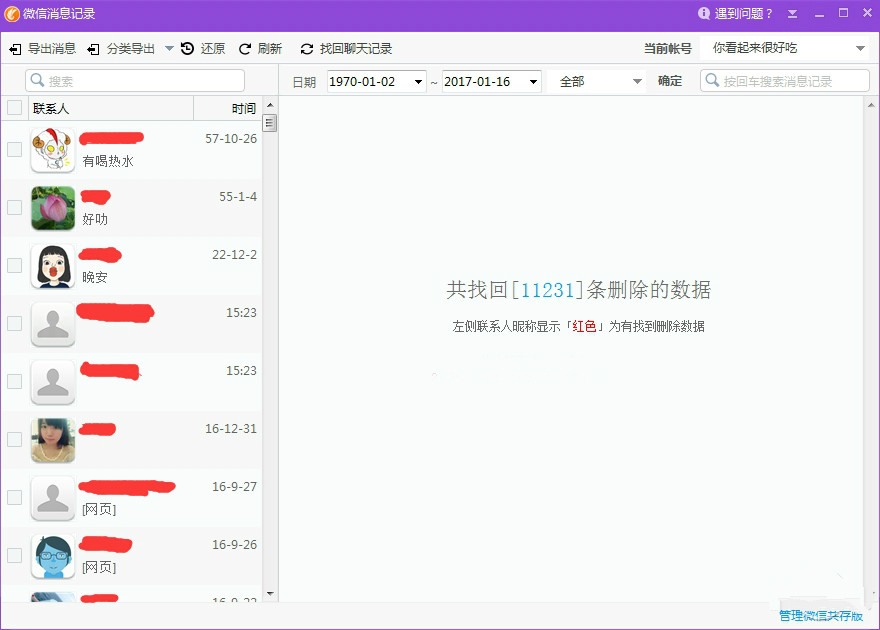The height and width of the screenshot is (630, 880).
Task: Expand the end date dropdown 2017-01-16
Action: tap(532, 81)
